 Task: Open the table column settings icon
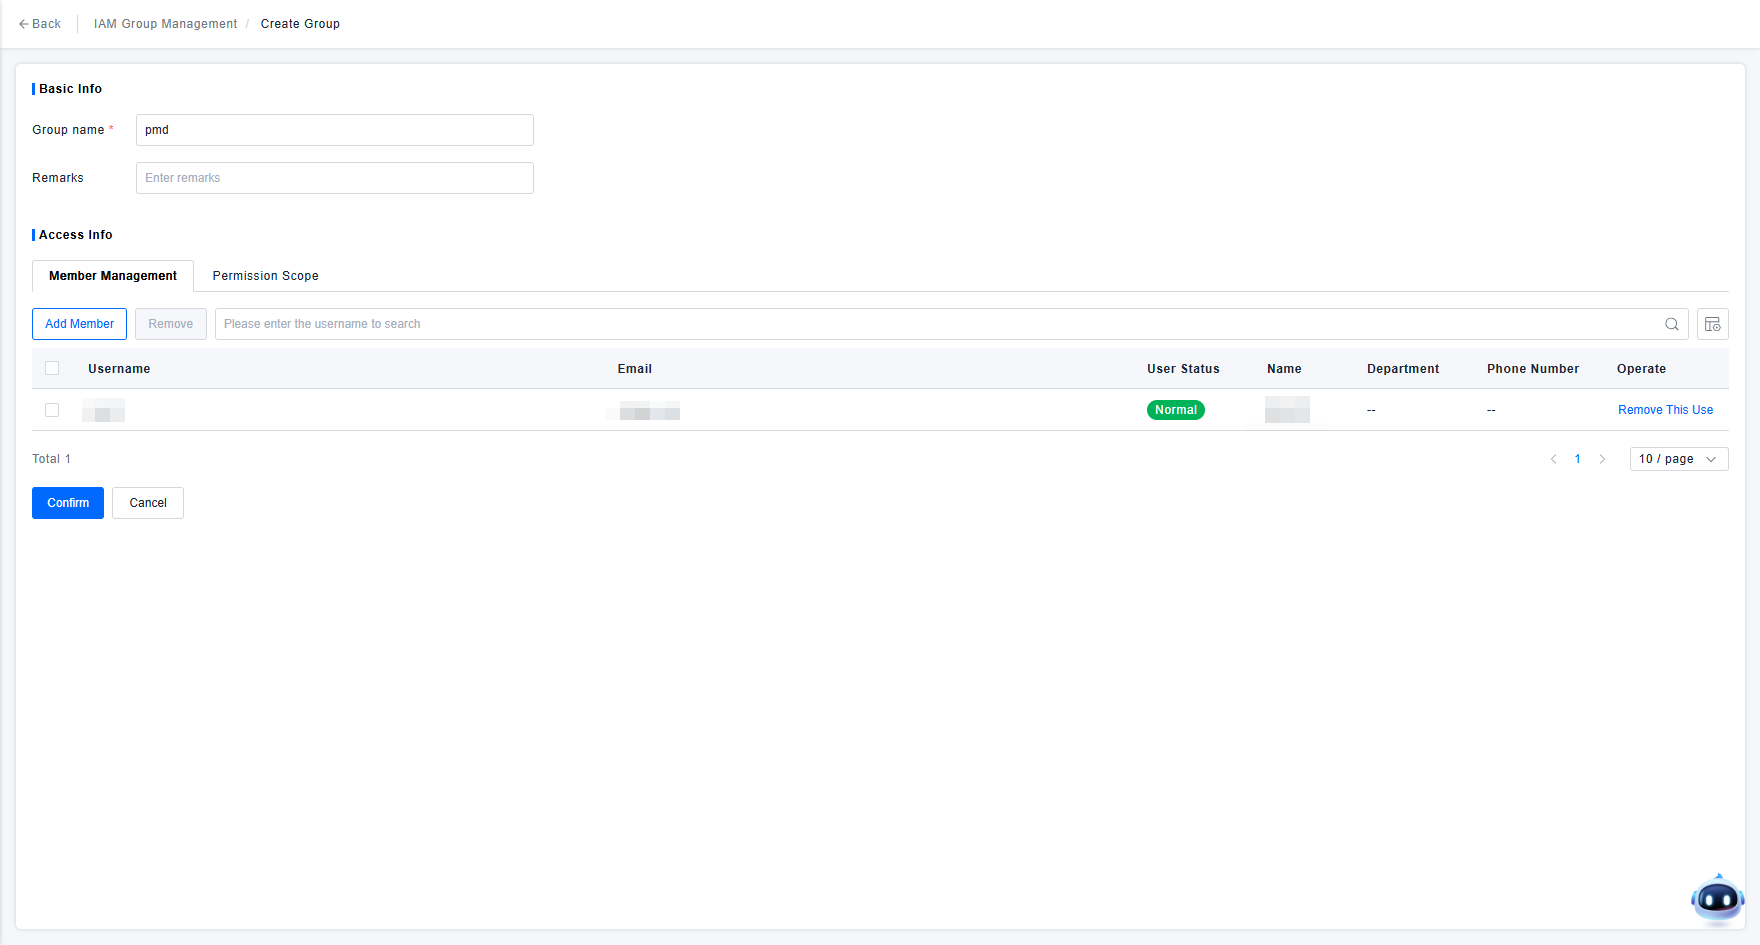(1712, 324)
